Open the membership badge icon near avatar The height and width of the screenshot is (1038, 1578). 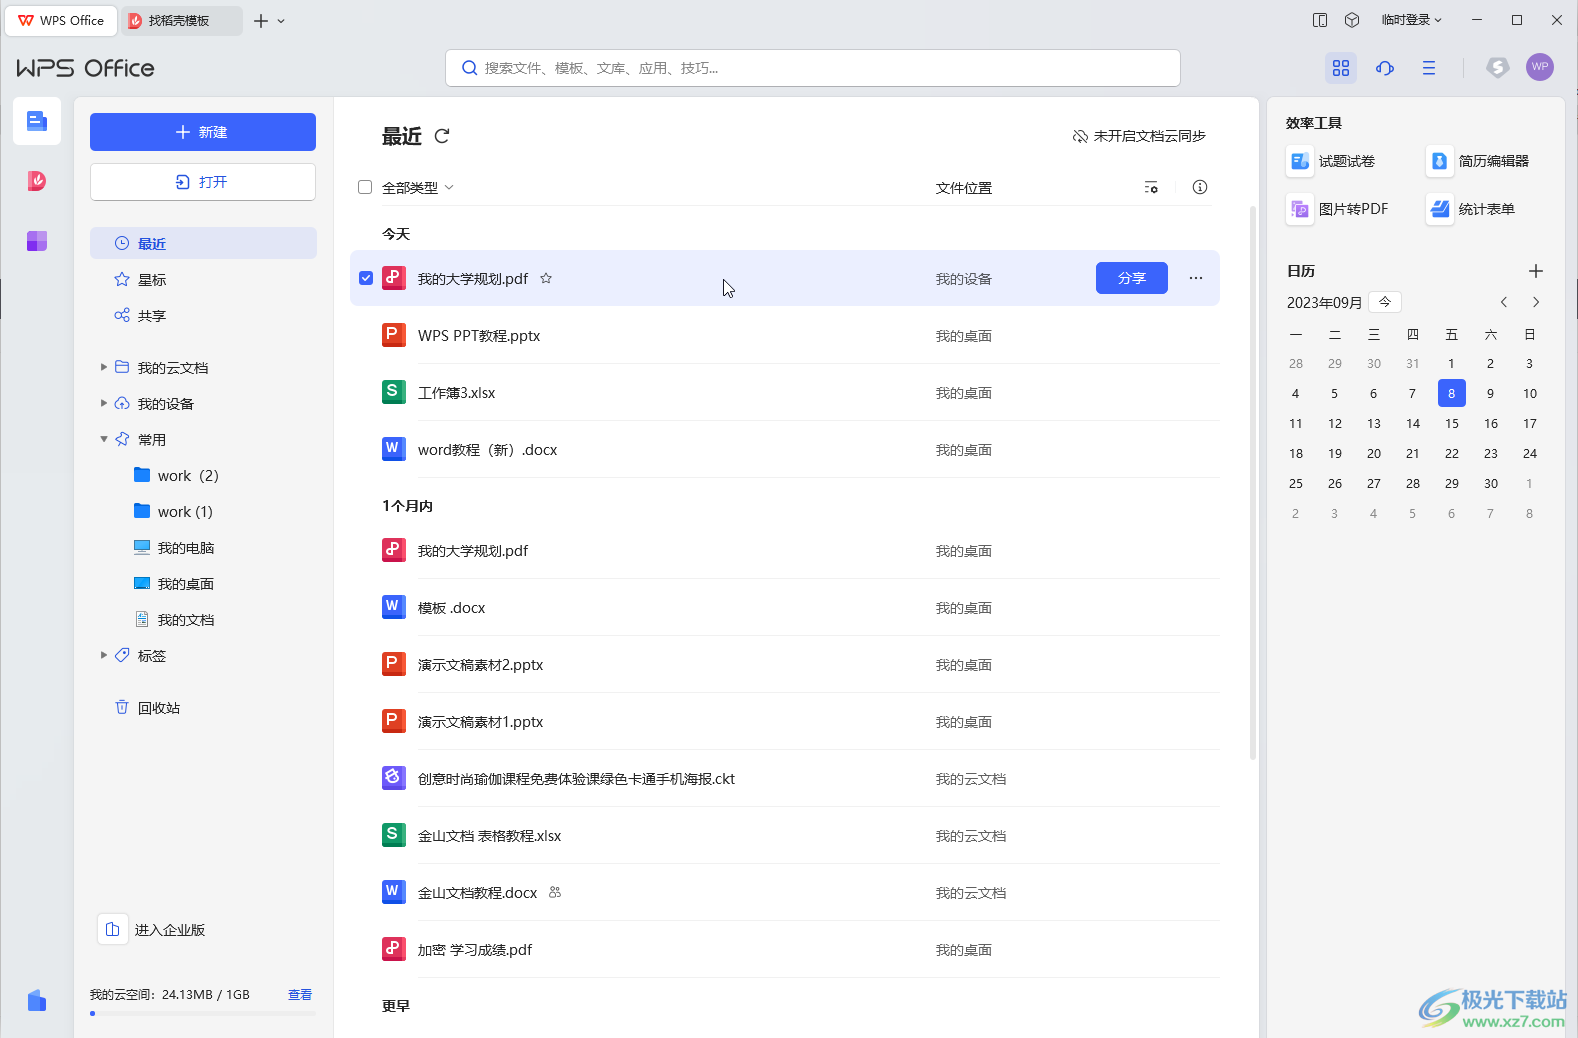pyautogui.click(x=1497, y=67)
